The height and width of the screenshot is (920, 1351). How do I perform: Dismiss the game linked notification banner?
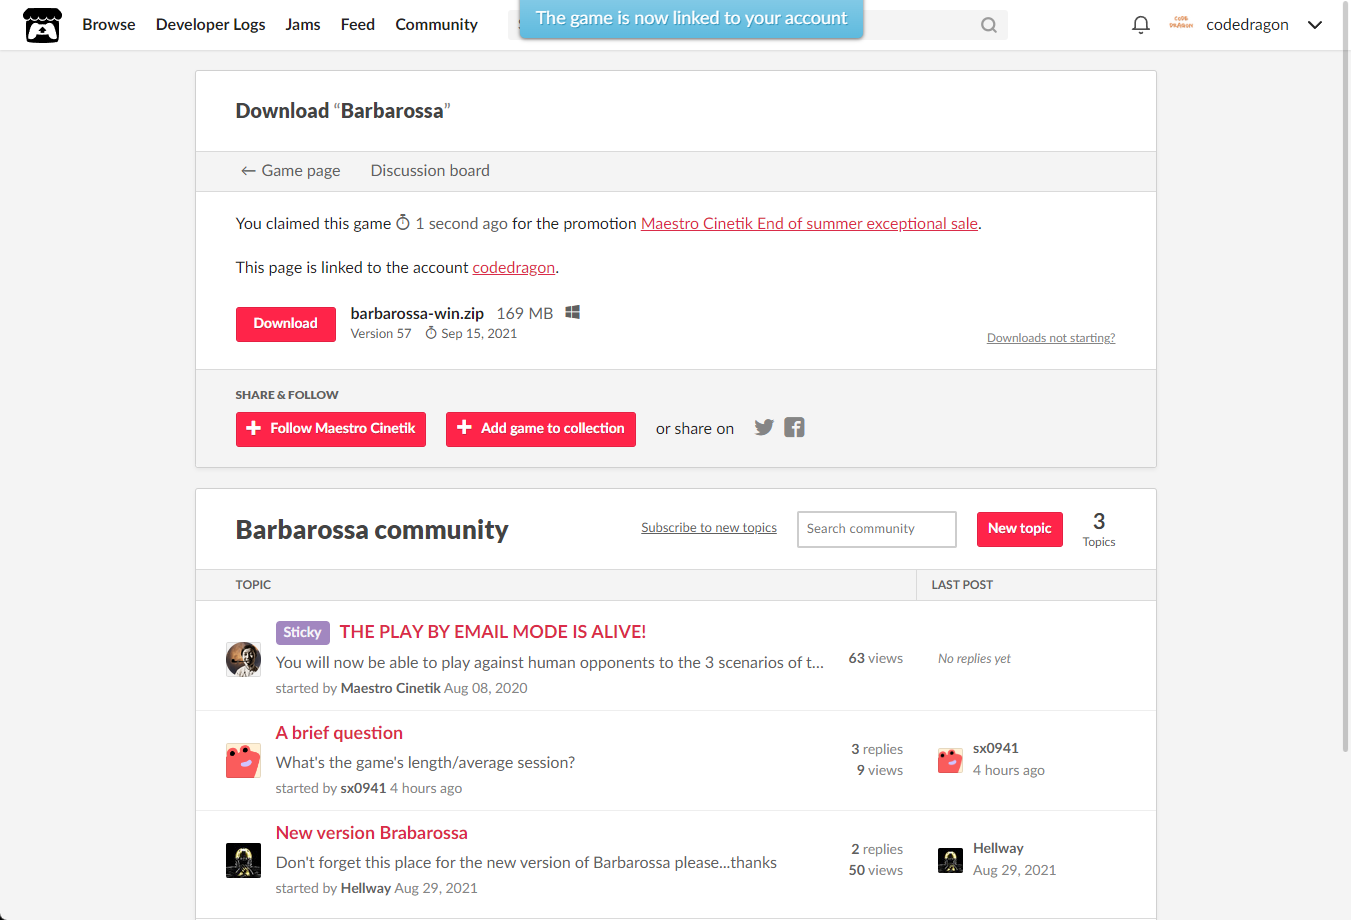click(x=691, y=18)
